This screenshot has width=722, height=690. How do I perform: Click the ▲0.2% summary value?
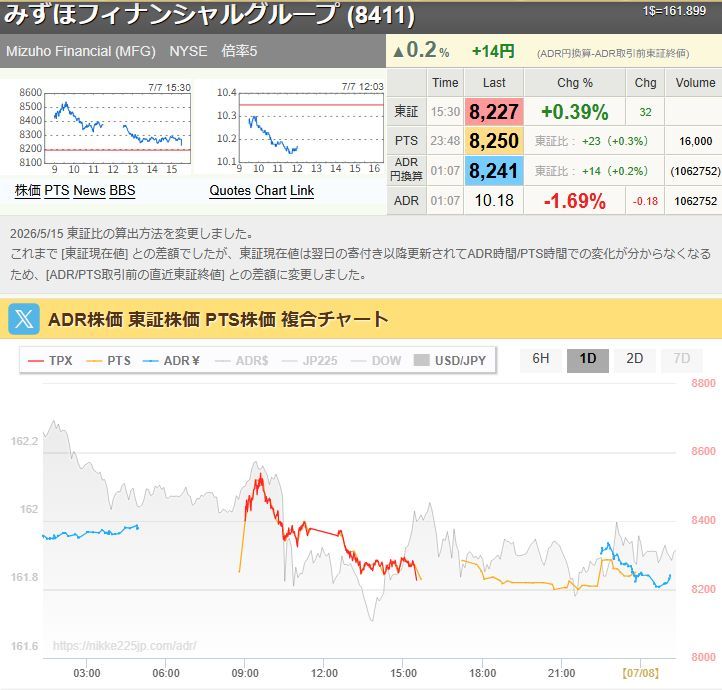(421, 50)
